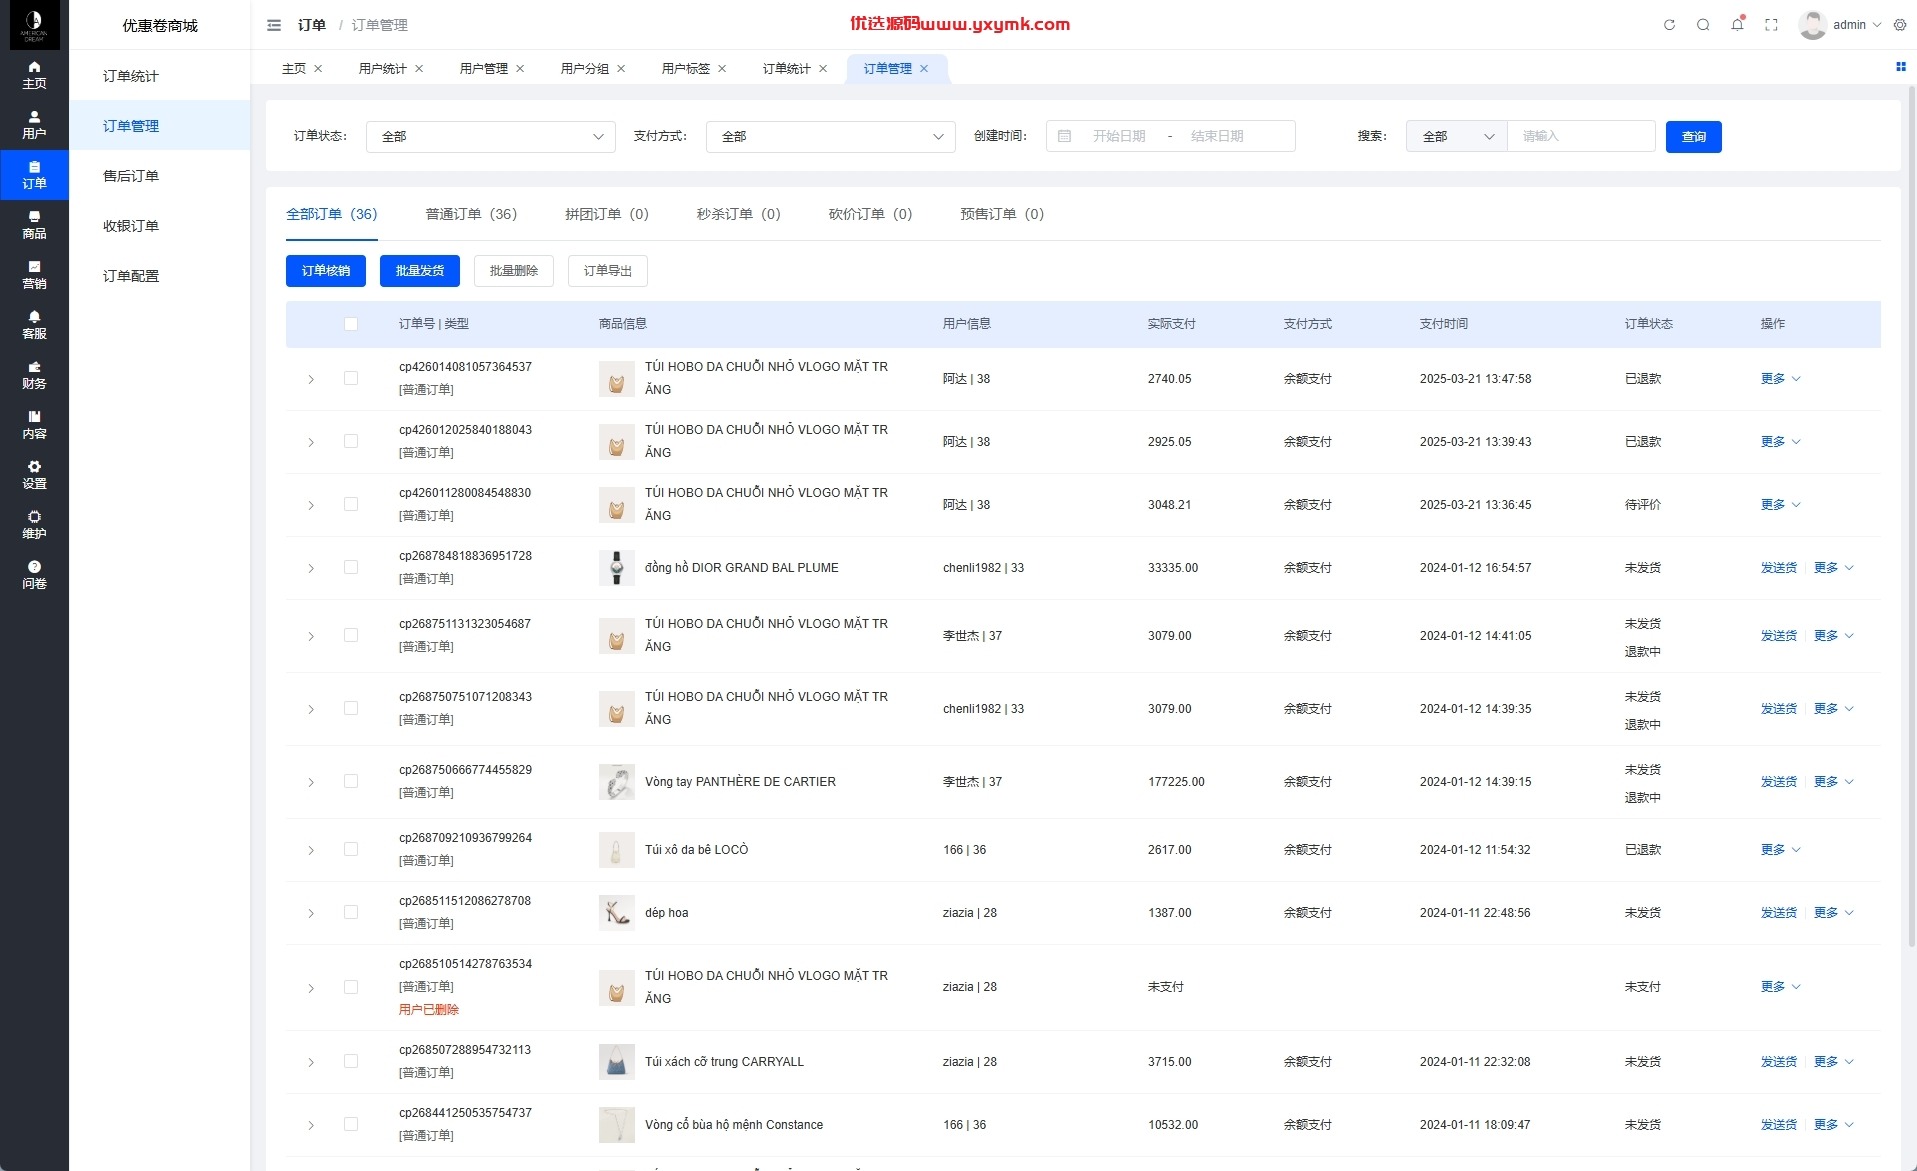Open the notification bell icon
The height and width of the screenshot is (1171, 1917).
pos(1737,25)
